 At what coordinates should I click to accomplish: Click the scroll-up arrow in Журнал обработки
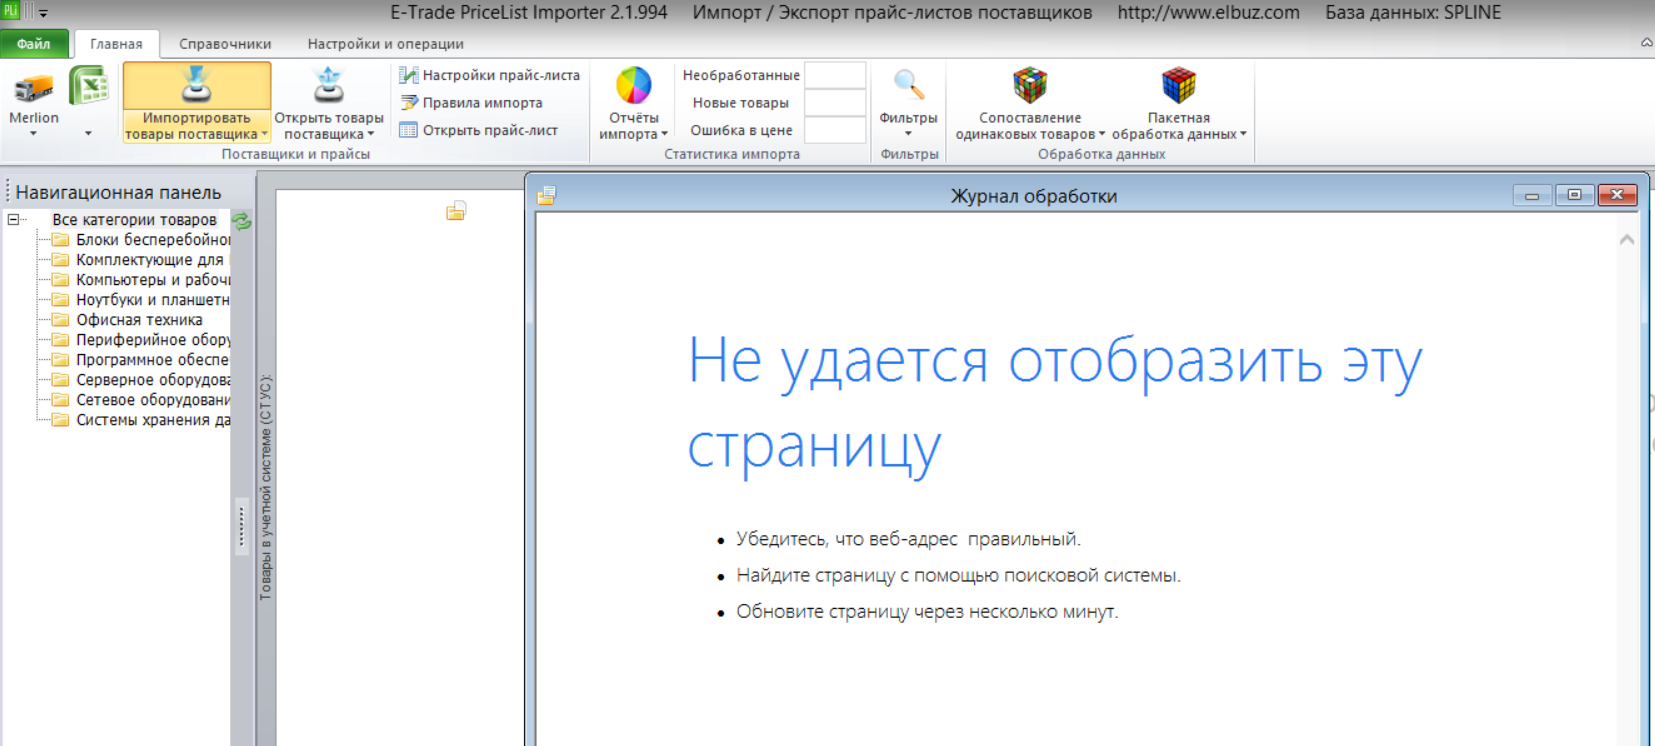tap(1627, 240)
